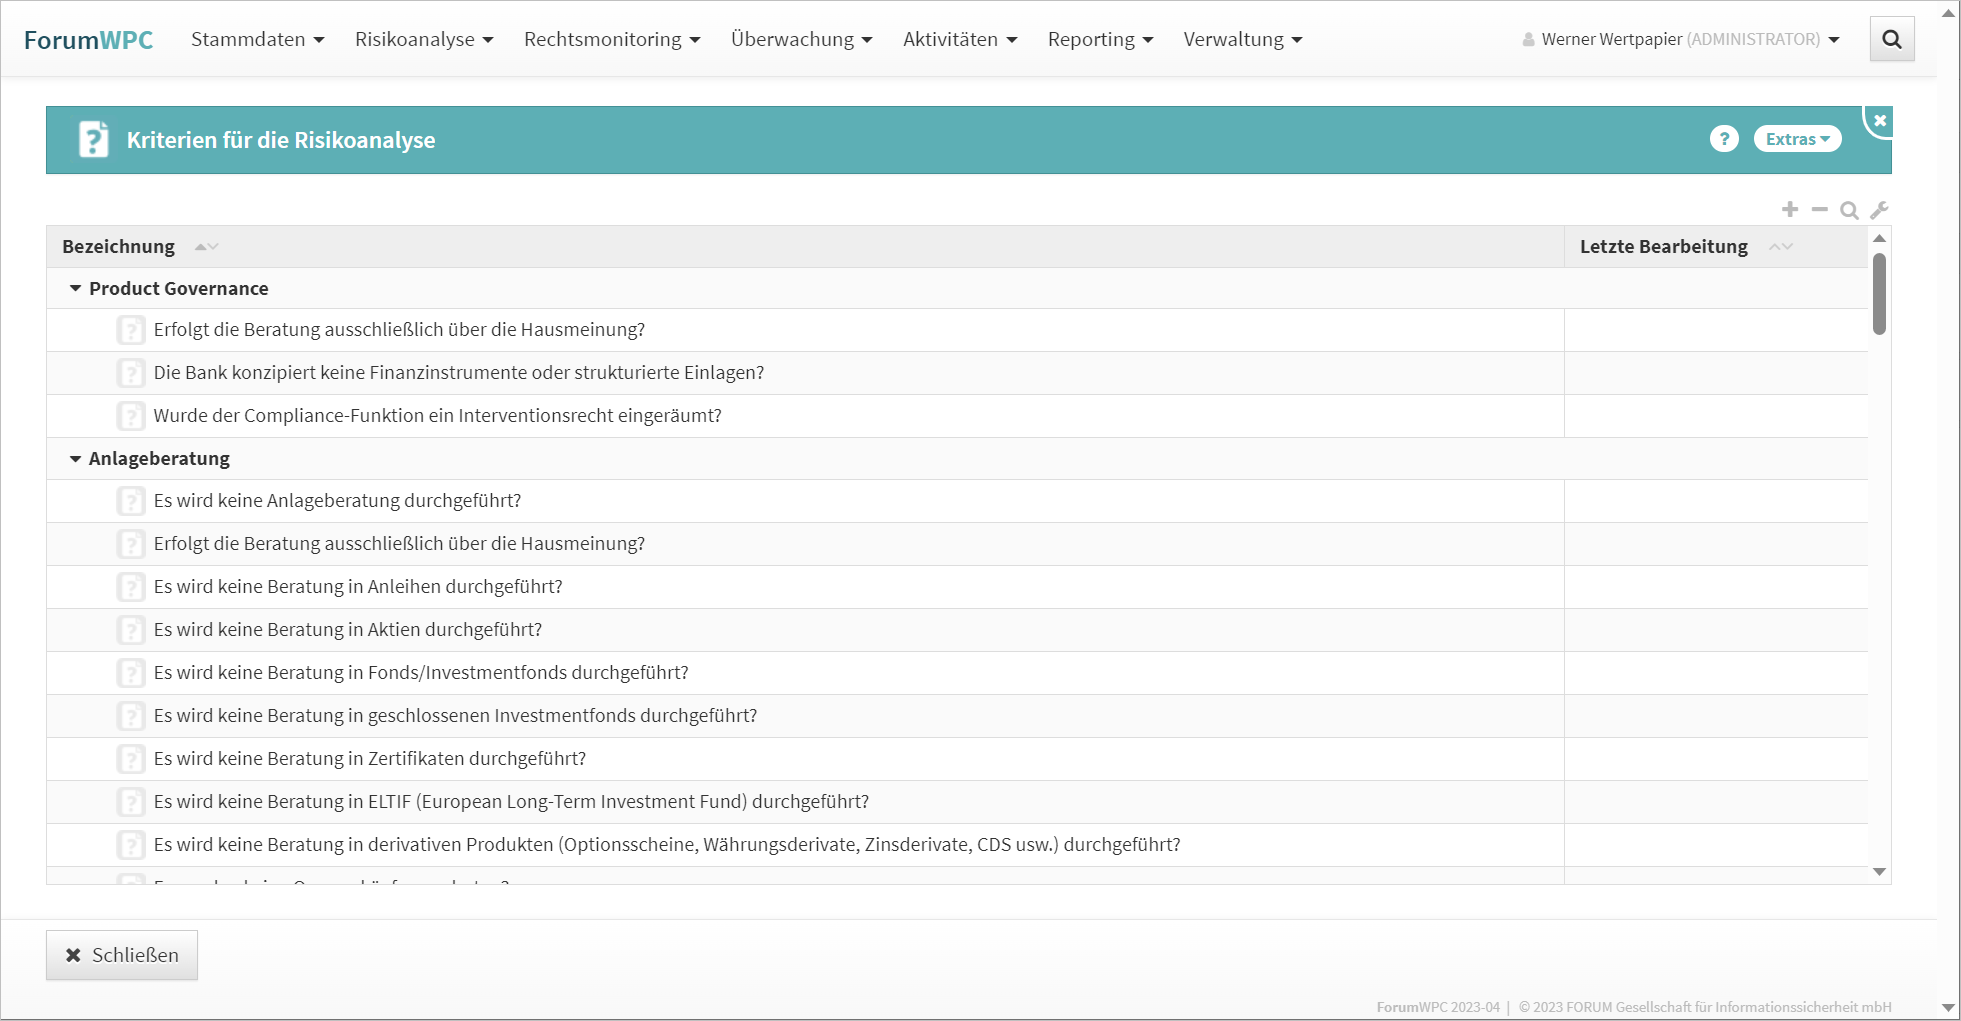Click question icon beside 'derivativen Produkten'
1961x1021 pixels.
(x=131, y=845)
